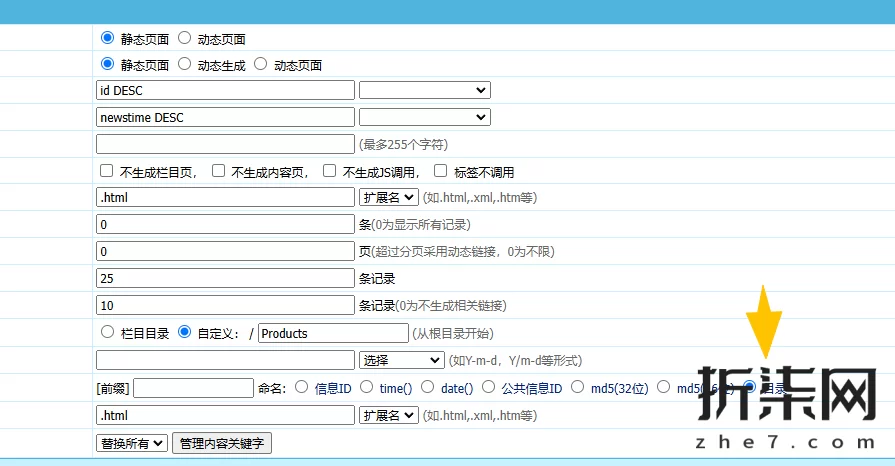Image resolution: width=895 pixels, height=466 pixels.
Task: Toggle the 标签不调用 checkbox
Action: [x=441, y=171]
